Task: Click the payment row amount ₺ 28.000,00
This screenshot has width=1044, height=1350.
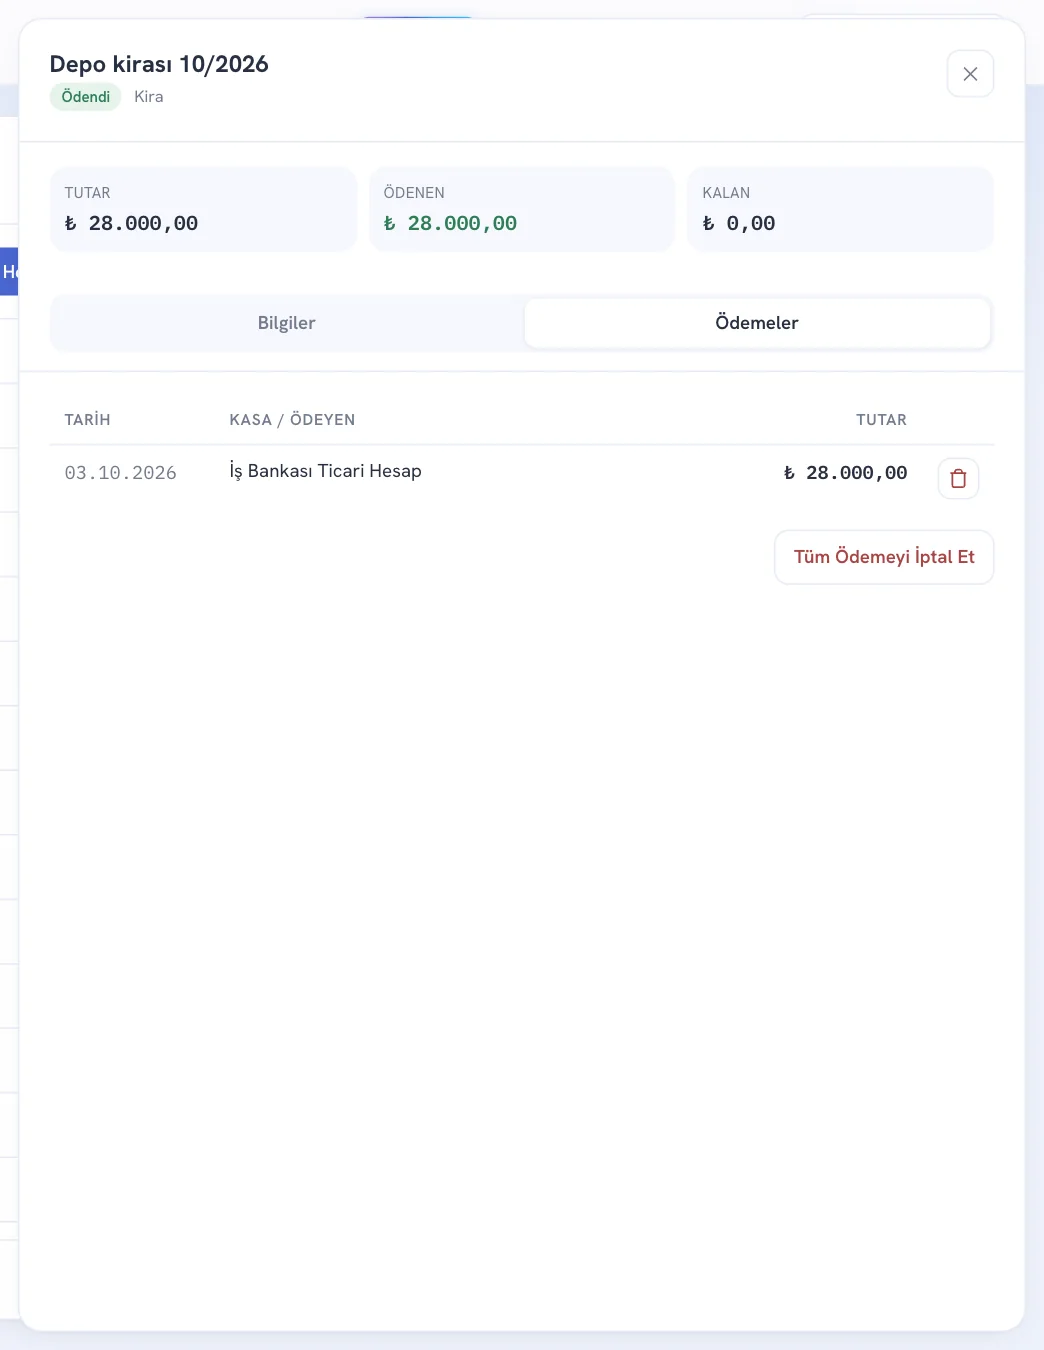Action: click(x=846, y=473)
